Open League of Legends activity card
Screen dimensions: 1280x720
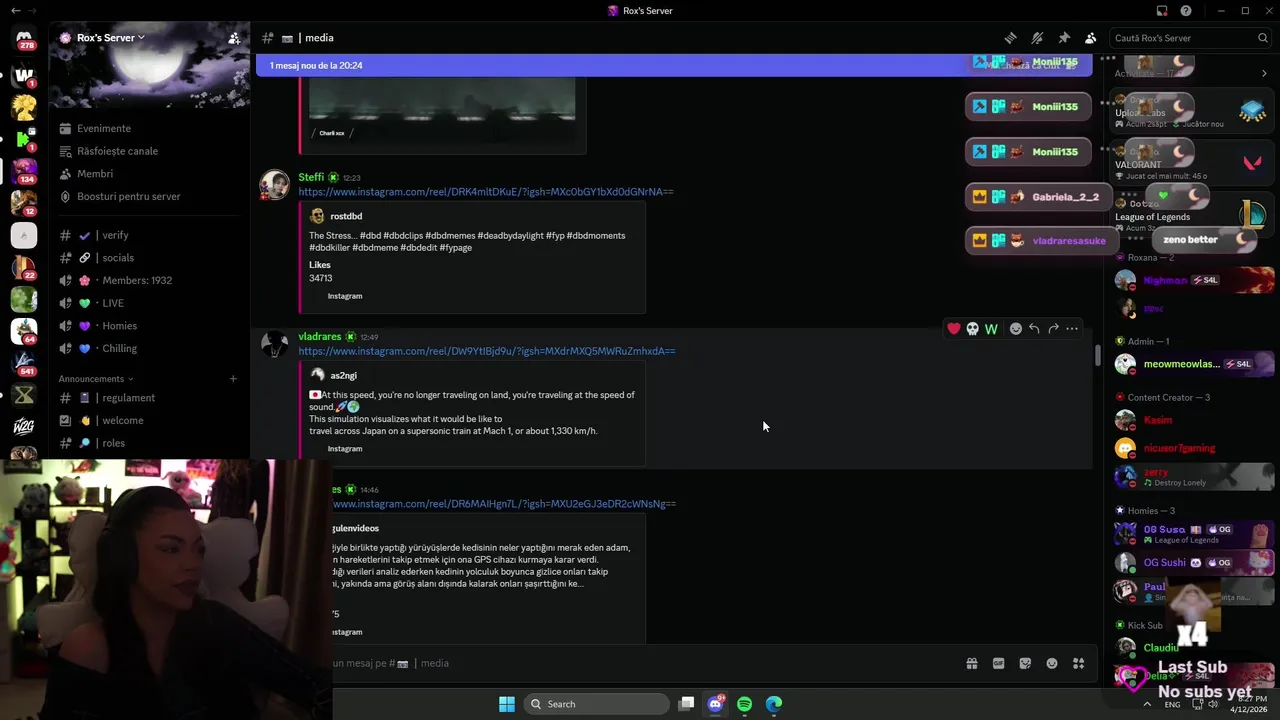coord(1191,215)
